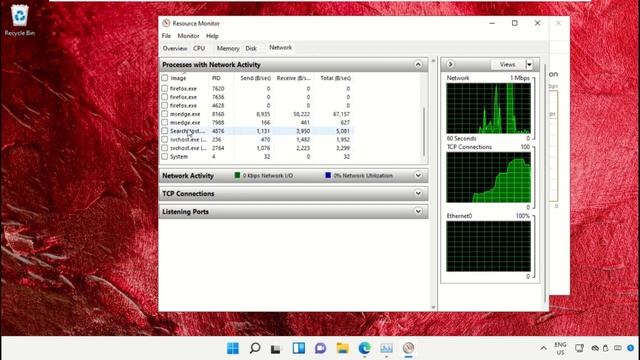Expand Listening Ports section chevron
The width and height of the screenshot is (640, 360).
click(418, 211)
